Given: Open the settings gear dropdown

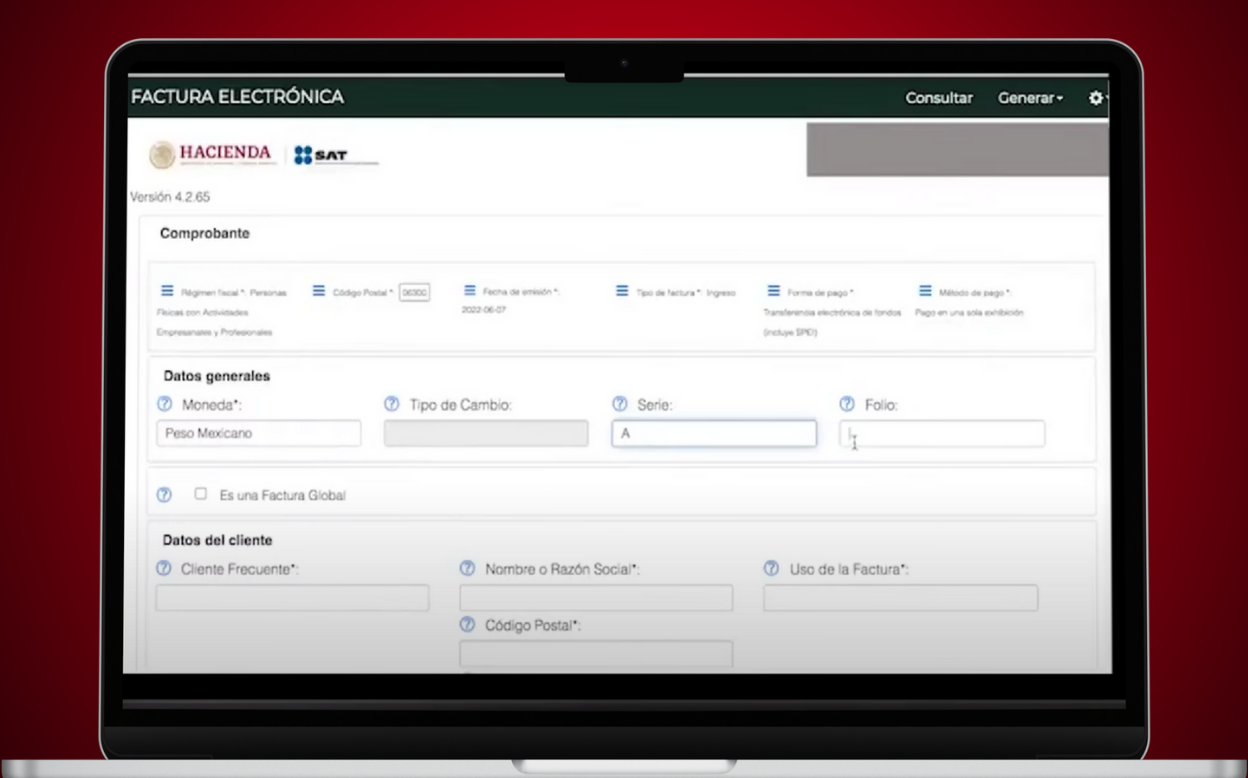Looking at the screenshot, I should 1097,98.
